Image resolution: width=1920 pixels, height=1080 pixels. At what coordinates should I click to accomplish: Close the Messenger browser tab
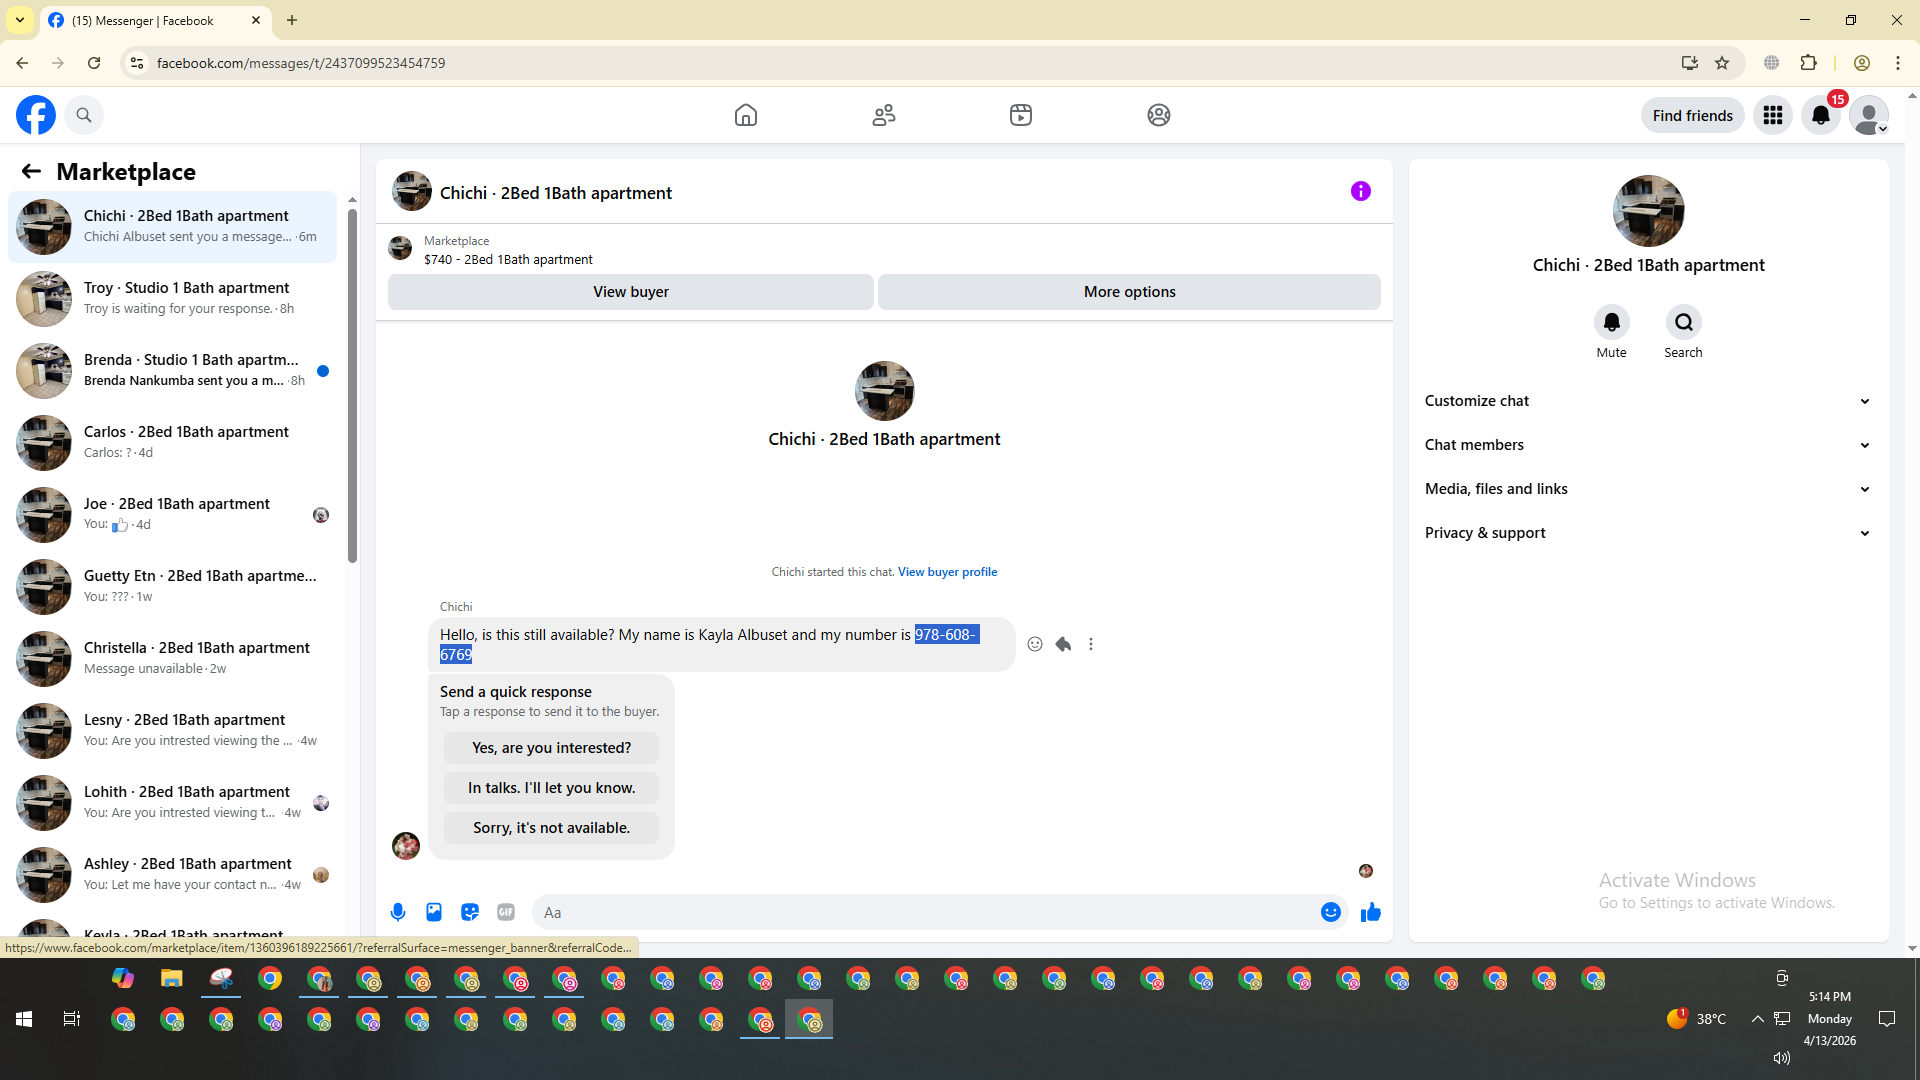pos(256,20)
